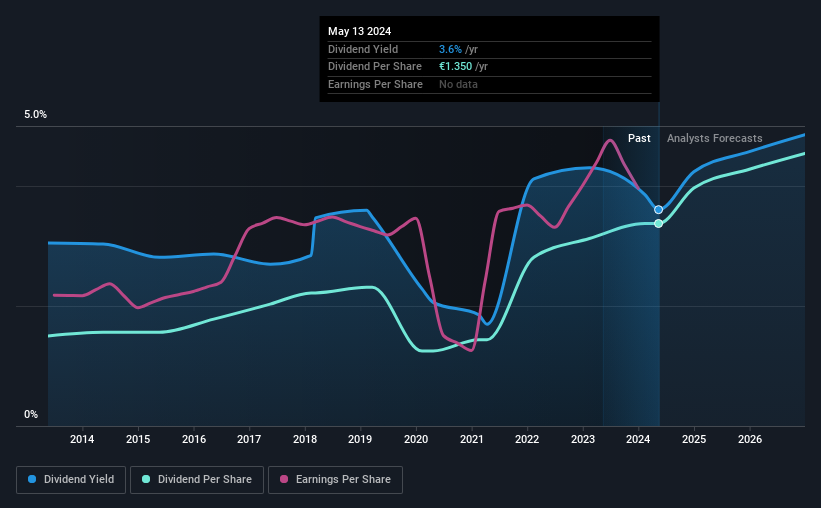Select the 2022 x-axis label

click(x=527, y=439)
